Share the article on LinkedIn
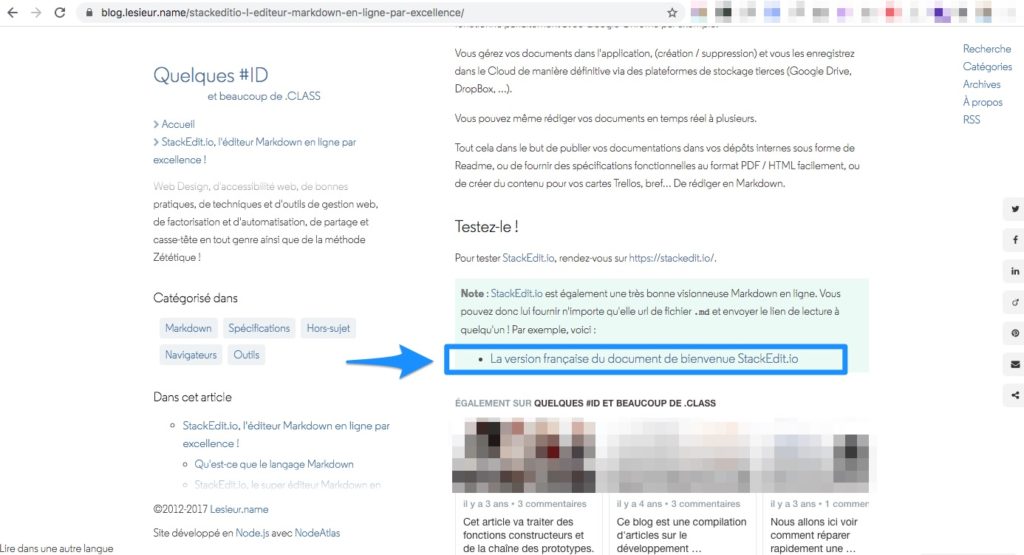Viewport: 1024px width, 555px height. point(1015,271)
